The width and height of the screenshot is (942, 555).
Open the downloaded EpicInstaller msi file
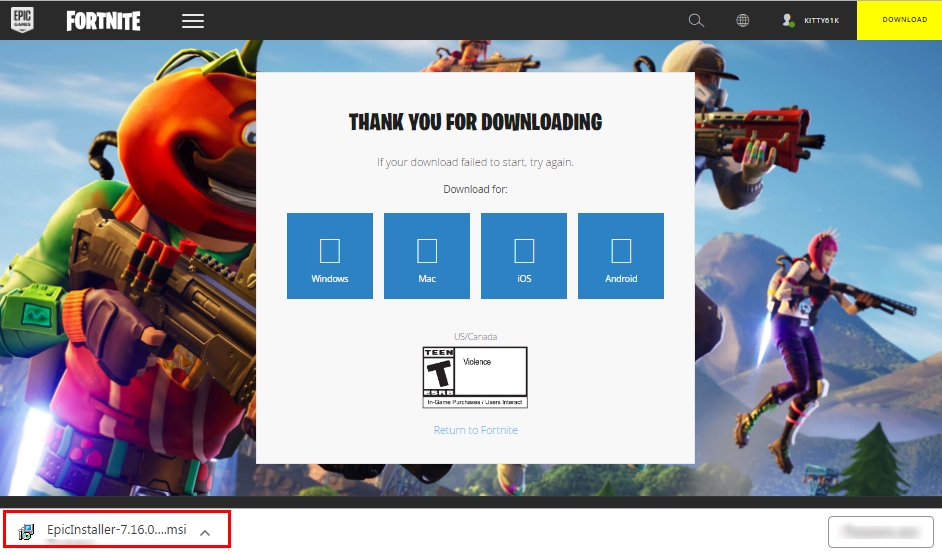pos(117,530)
